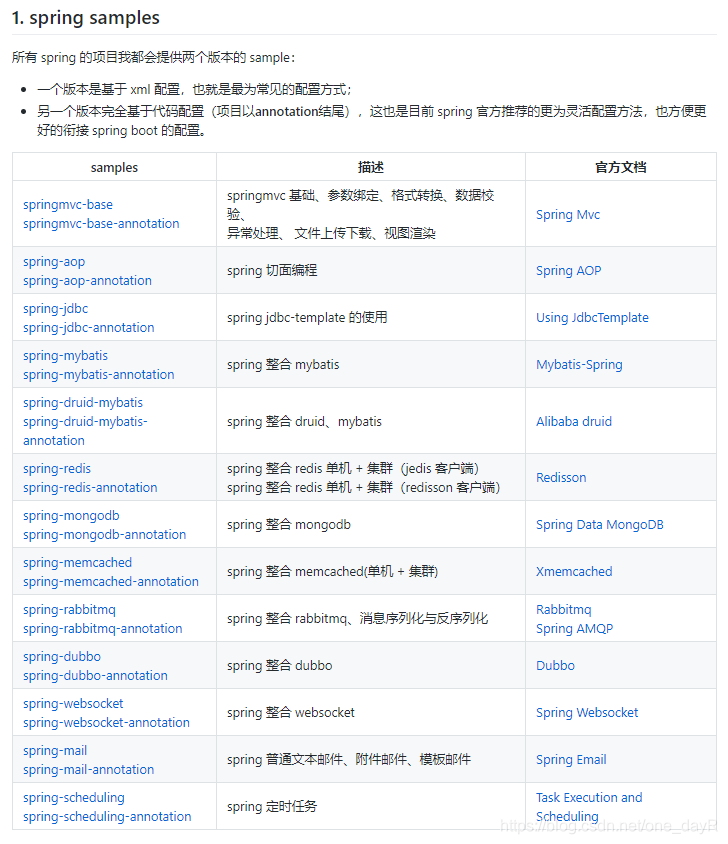Viewport: 728px width, 844px height.
Task: Click the bullet '一个版本是基于 xml 配置'
Action: [194, 89]
